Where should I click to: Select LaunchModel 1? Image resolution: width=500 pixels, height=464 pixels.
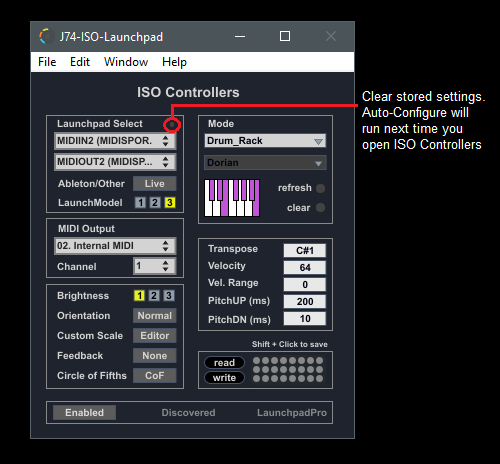(140, 202)
